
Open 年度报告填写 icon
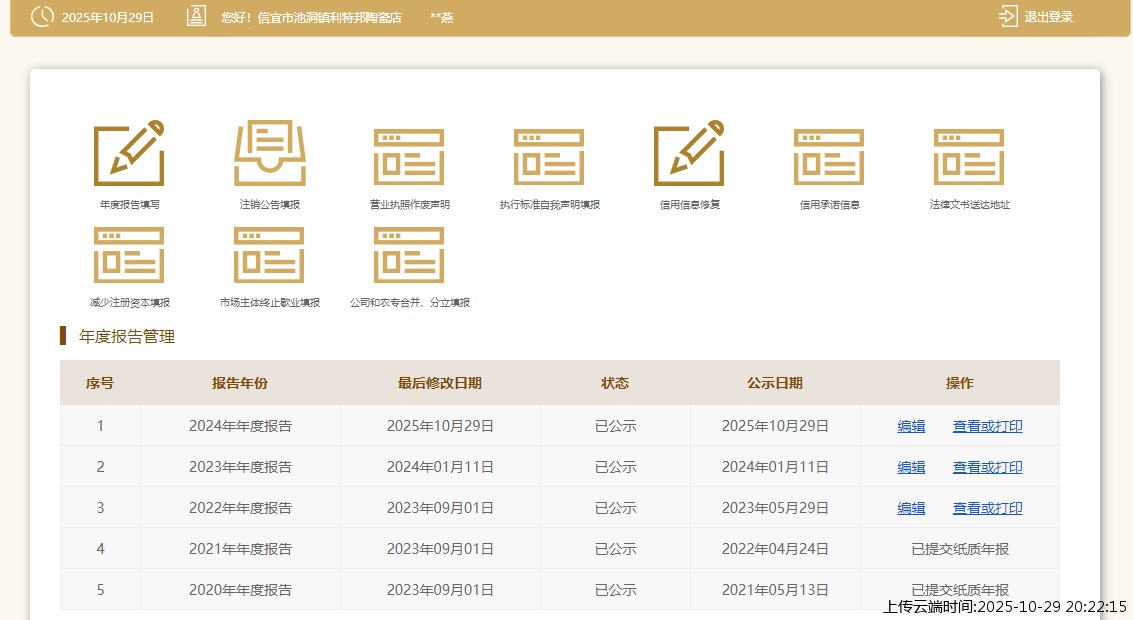click(129, 154)
